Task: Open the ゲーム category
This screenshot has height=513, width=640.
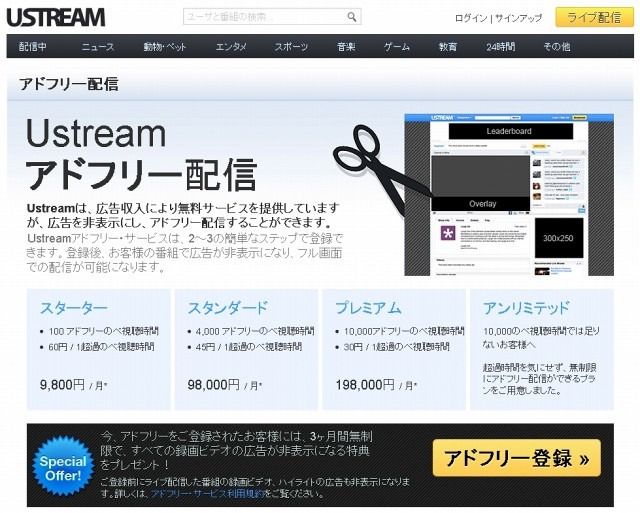Action: pyautogui.click(x=397, y=47)
